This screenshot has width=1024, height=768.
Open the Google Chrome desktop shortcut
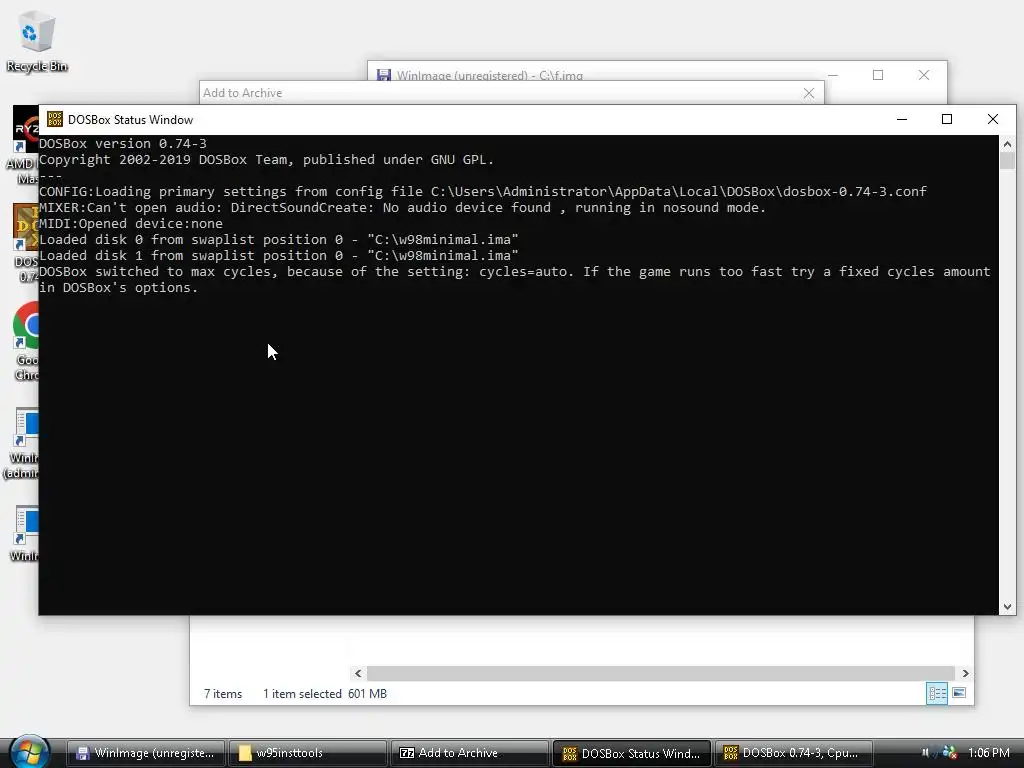(x=25, y=341)
